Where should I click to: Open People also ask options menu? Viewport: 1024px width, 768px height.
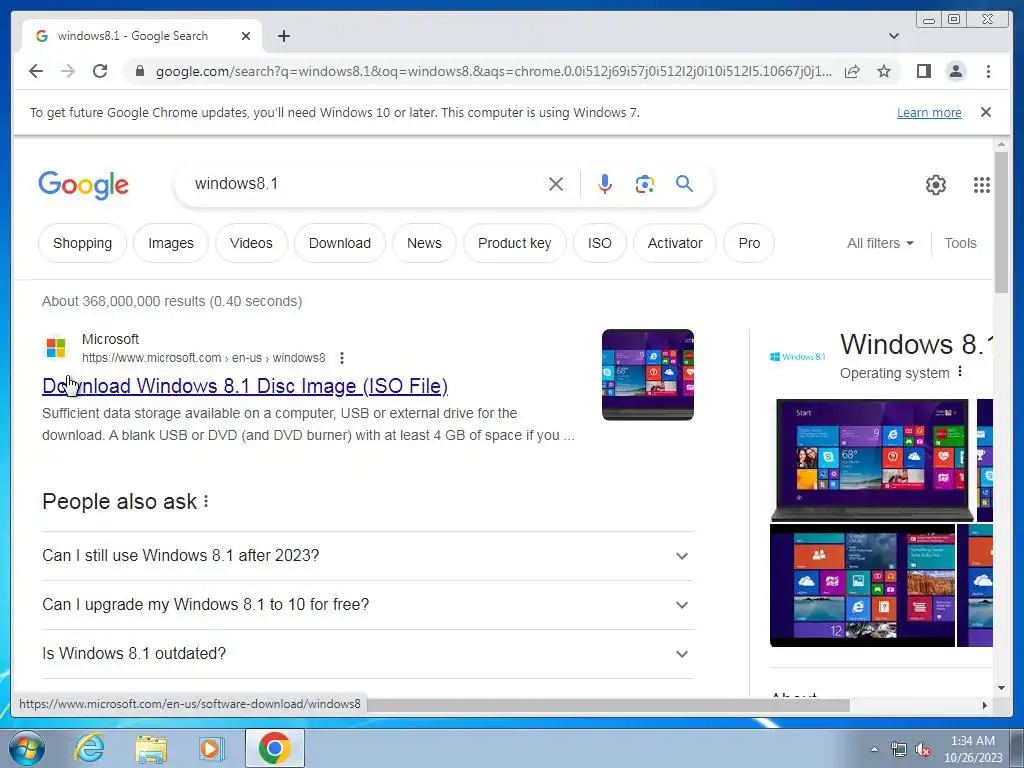pyautogui.click(x=206, y=502)
